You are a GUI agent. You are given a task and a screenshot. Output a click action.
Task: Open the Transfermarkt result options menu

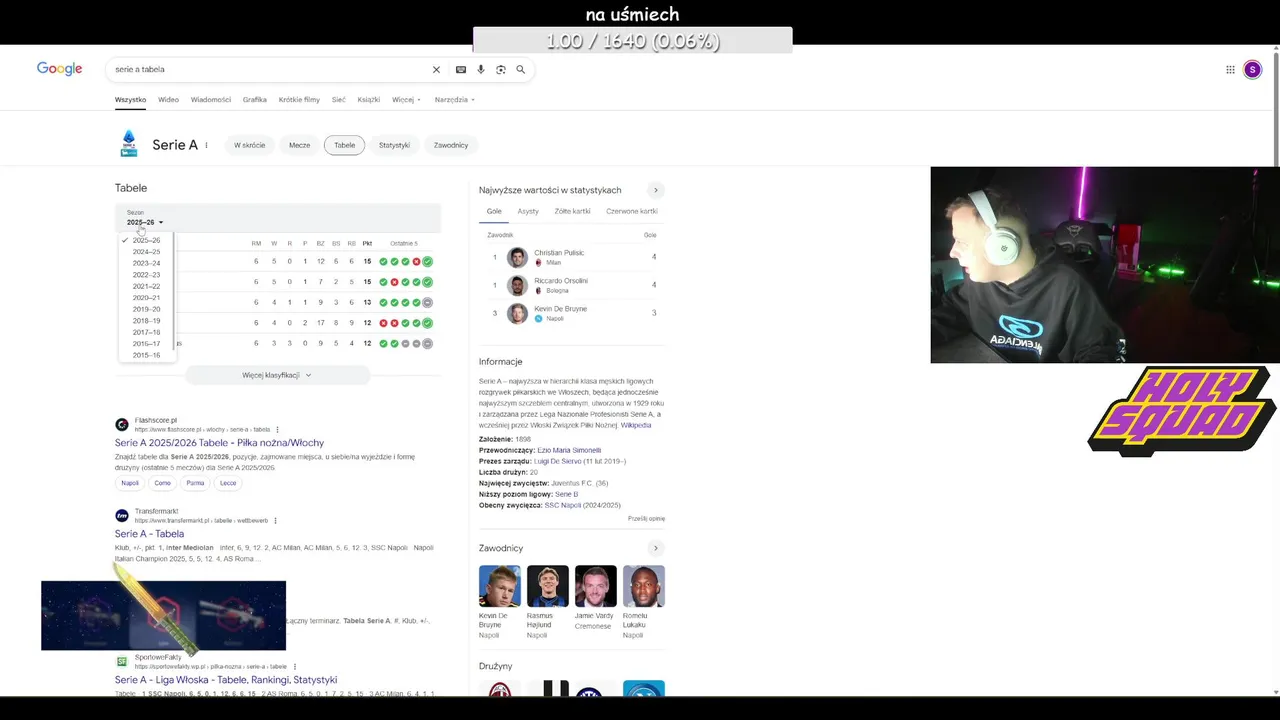point(275,520)
